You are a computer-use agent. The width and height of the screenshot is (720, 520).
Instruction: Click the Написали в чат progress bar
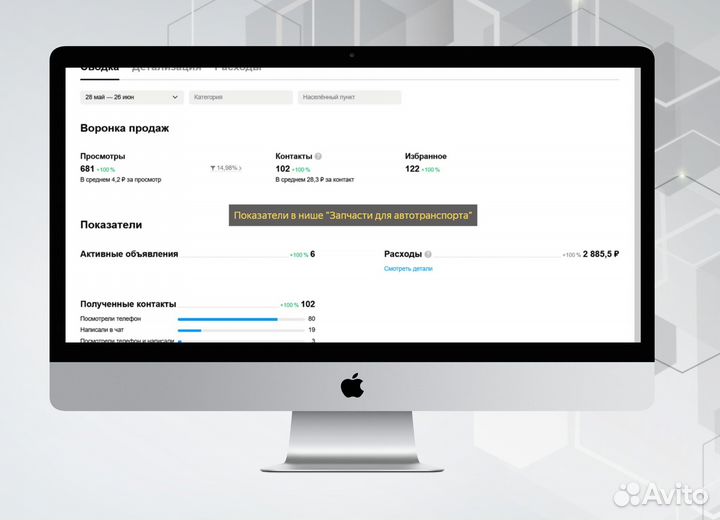coord(240,330)
